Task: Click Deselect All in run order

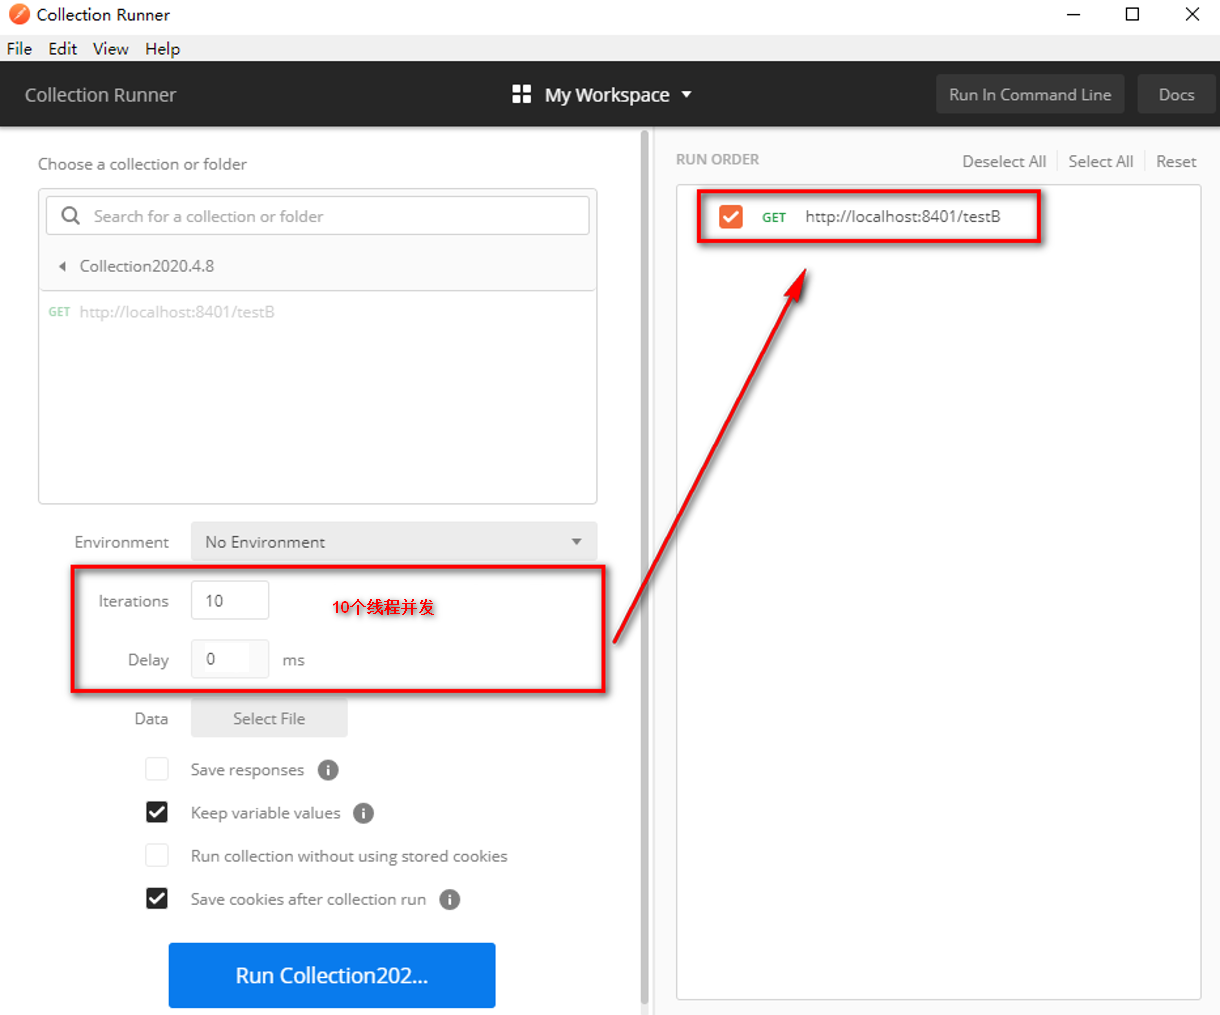Action: [1004, 161]
